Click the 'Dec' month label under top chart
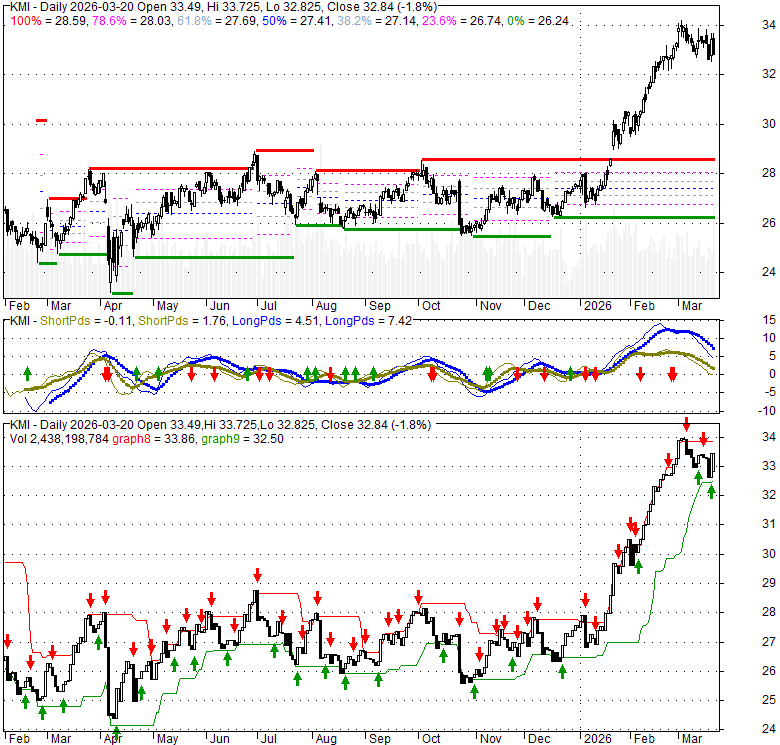The width and height of the screenshot is (780, 745). (539, 306)
